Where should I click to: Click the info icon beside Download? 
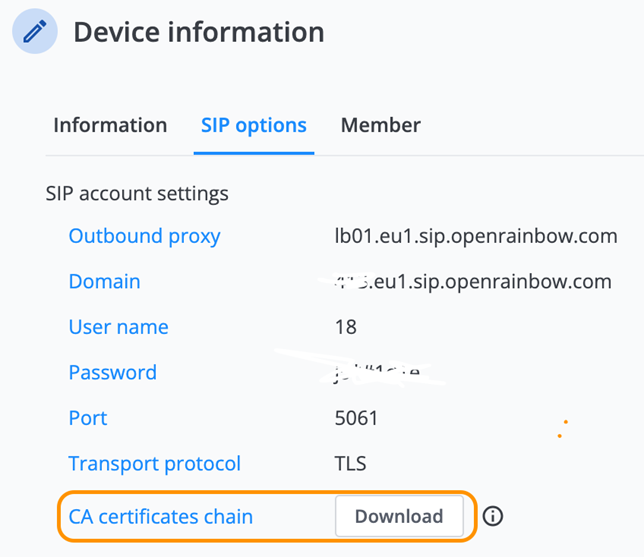492,516
